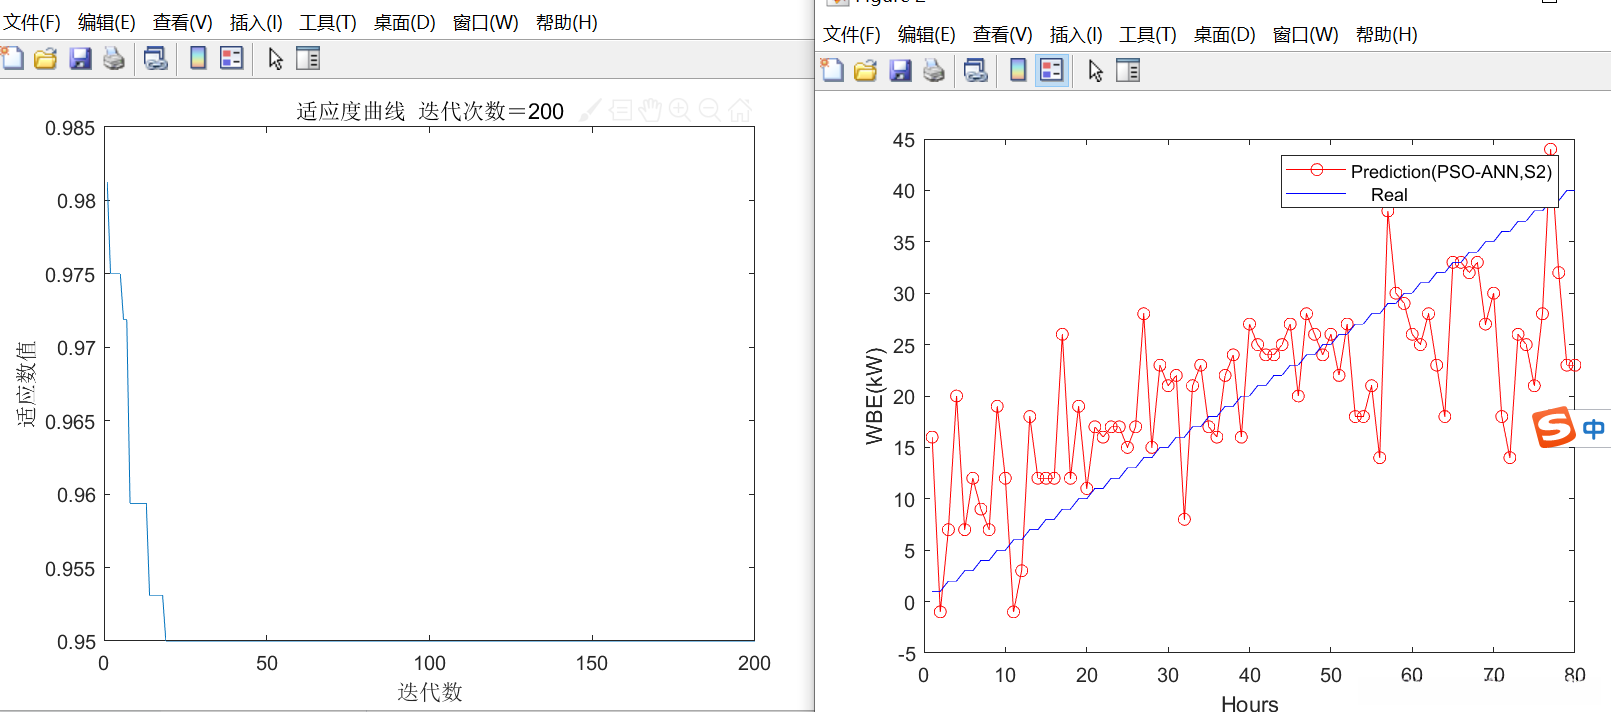Print the WBE prediction figure
The image size is (1611, 712).
point(934,70)
